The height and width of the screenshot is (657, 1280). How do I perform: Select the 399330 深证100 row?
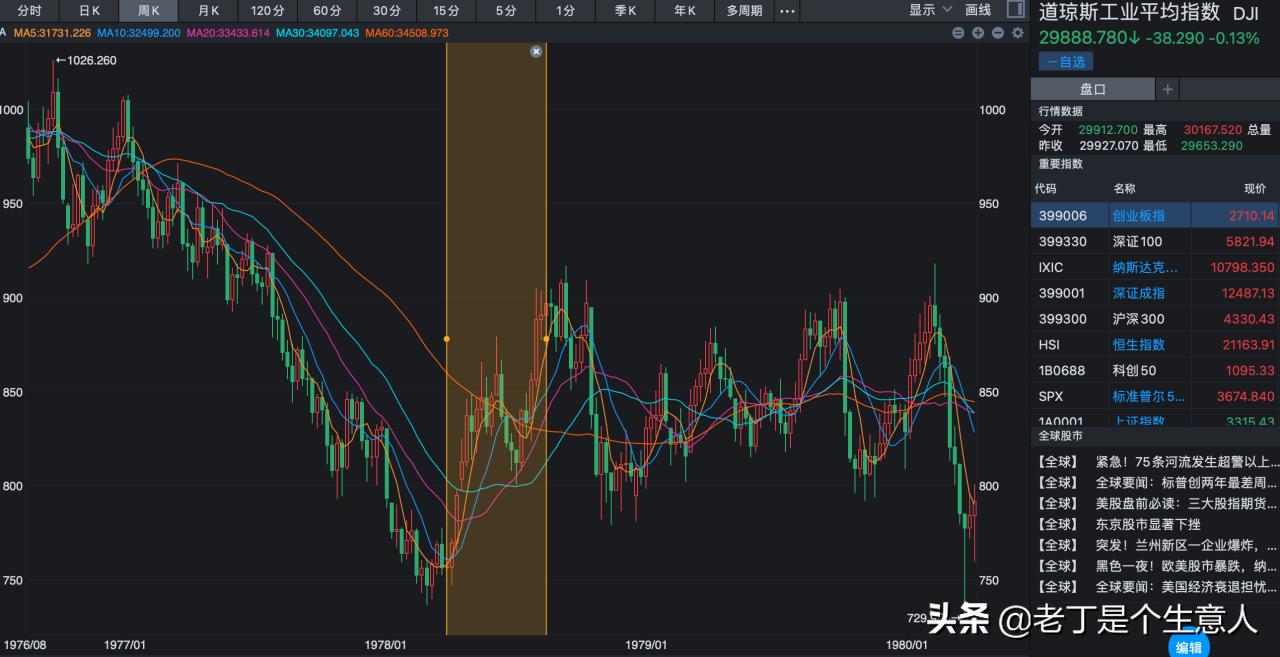click(1155, 241)
